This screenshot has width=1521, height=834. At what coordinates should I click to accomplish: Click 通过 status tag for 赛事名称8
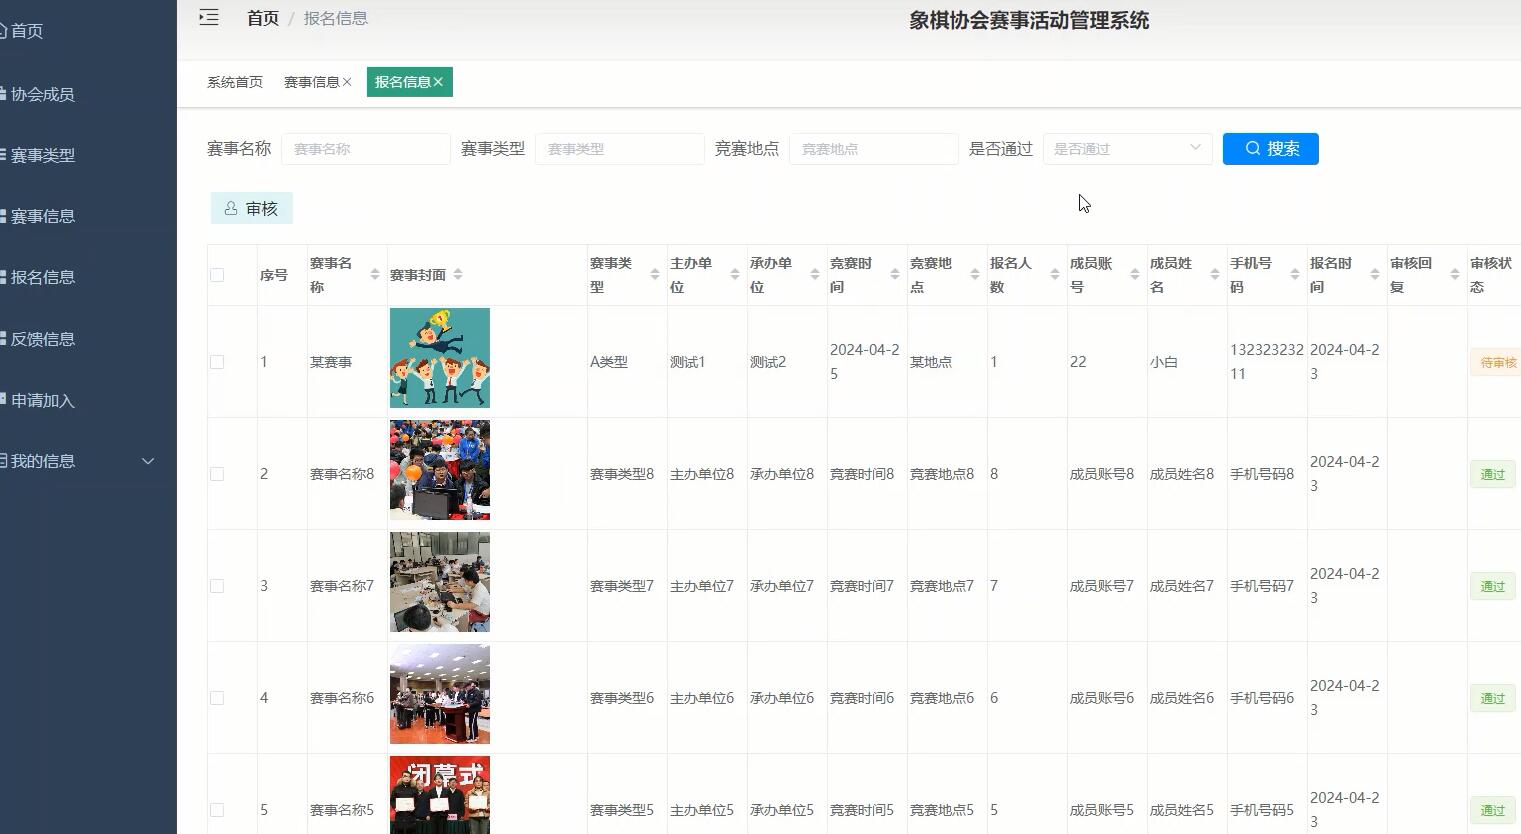[1492, 474]
